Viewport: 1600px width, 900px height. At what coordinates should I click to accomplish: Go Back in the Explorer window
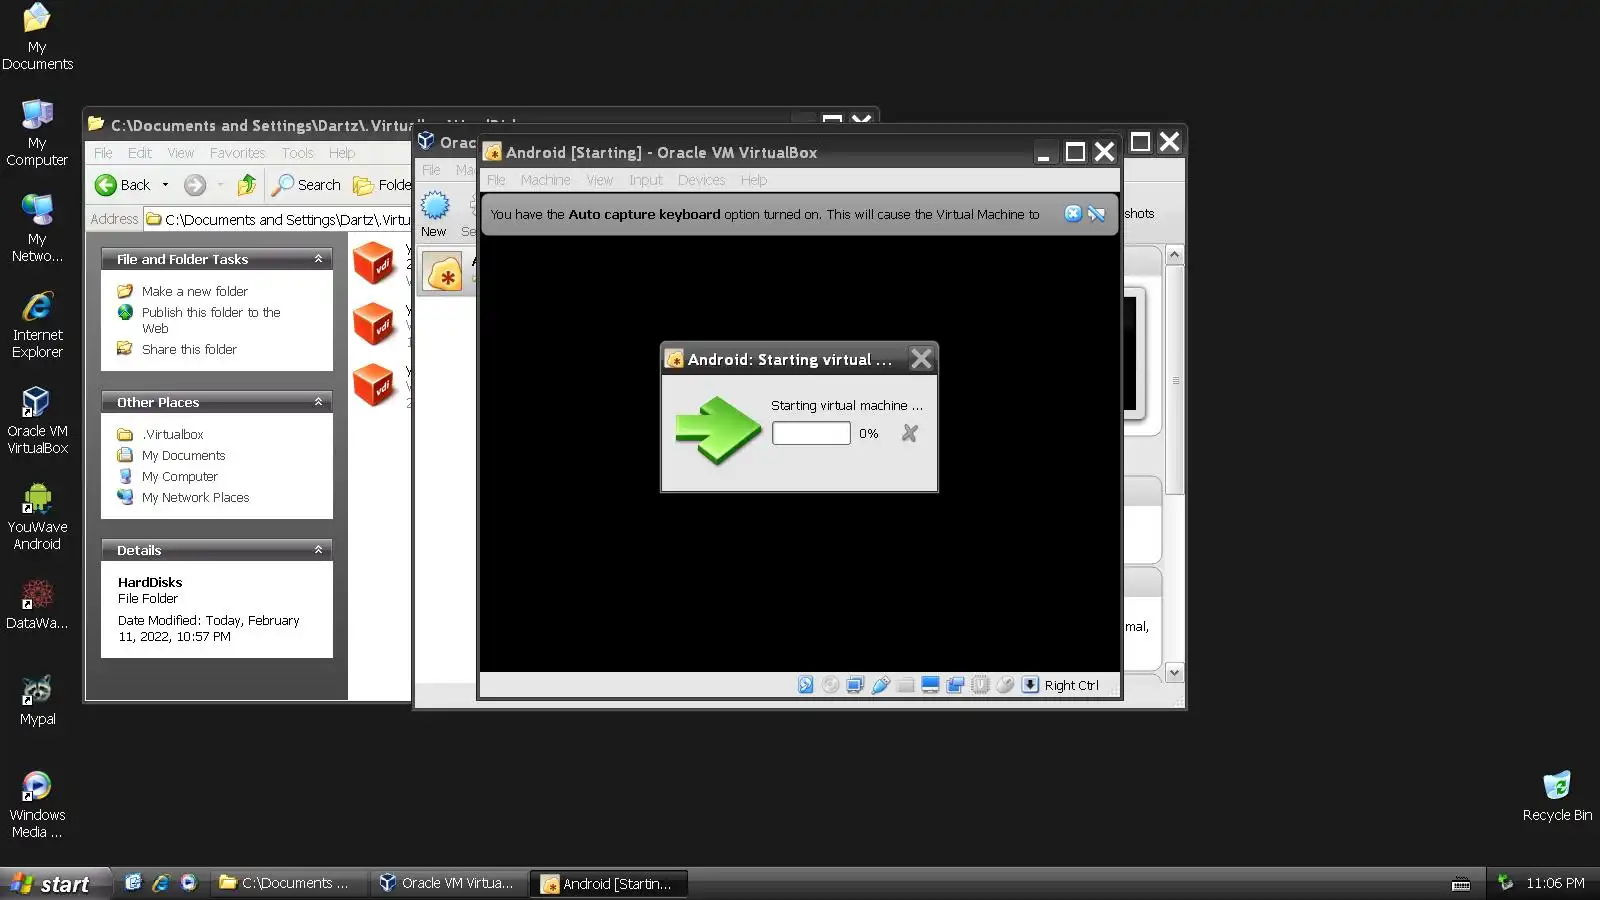coord(123,185)
